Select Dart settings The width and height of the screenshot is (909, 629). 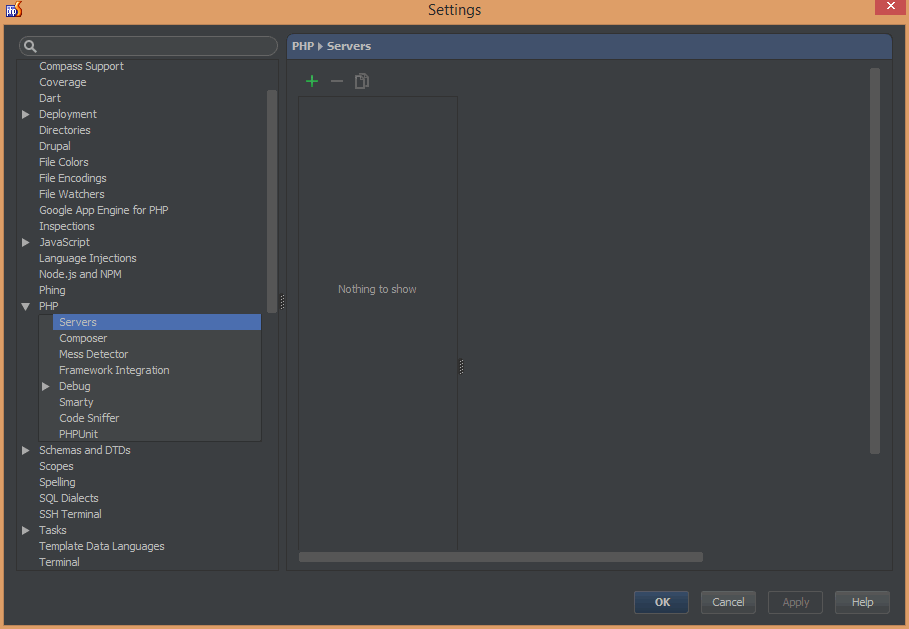(50, 98)
